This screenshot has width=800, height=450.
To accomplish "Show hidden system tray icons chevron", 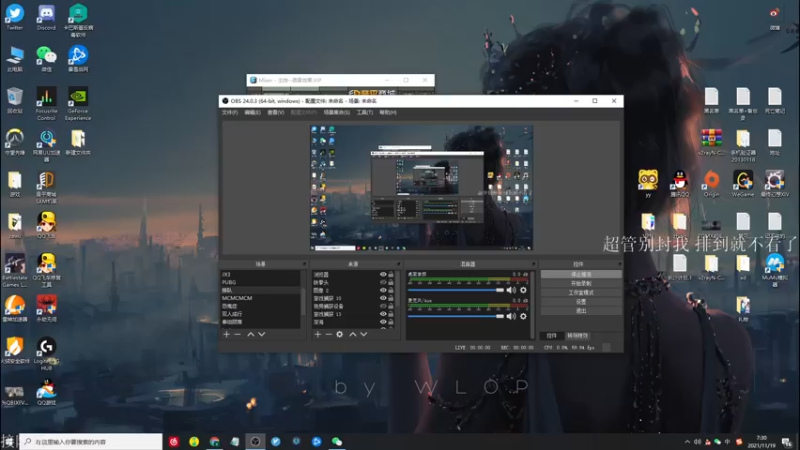I will [x=687, y=442].
